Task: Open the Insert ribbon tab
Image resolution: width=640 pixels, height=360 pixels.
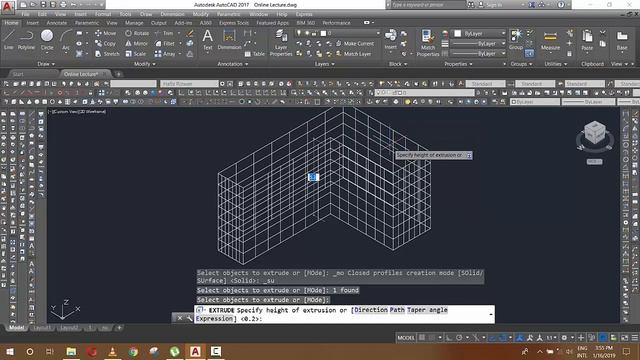Action: pyautogui.click(x=32, y=23)
